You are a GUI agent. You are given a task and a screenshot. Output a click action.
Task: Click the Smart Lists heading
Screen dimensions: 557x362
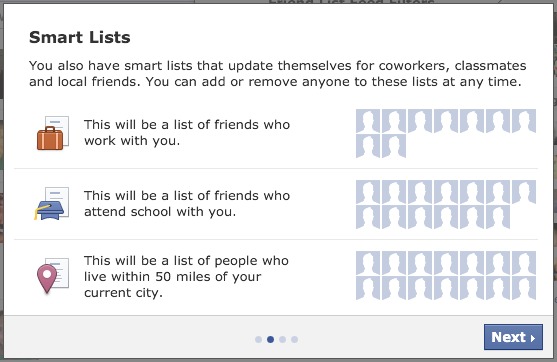[x=80, y=37]
